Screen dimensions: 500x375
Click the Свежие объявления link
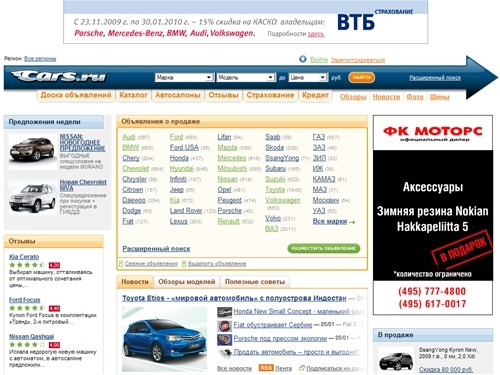click(151, 264)
